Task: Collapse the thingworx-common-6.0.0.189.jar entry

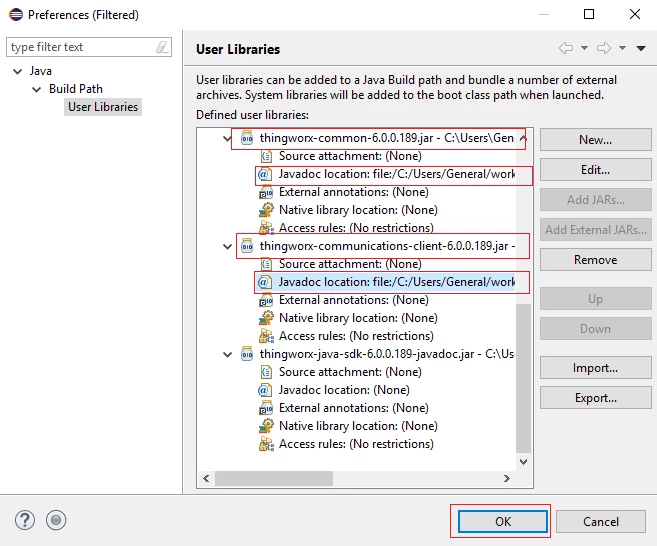Action: (227, 138)
